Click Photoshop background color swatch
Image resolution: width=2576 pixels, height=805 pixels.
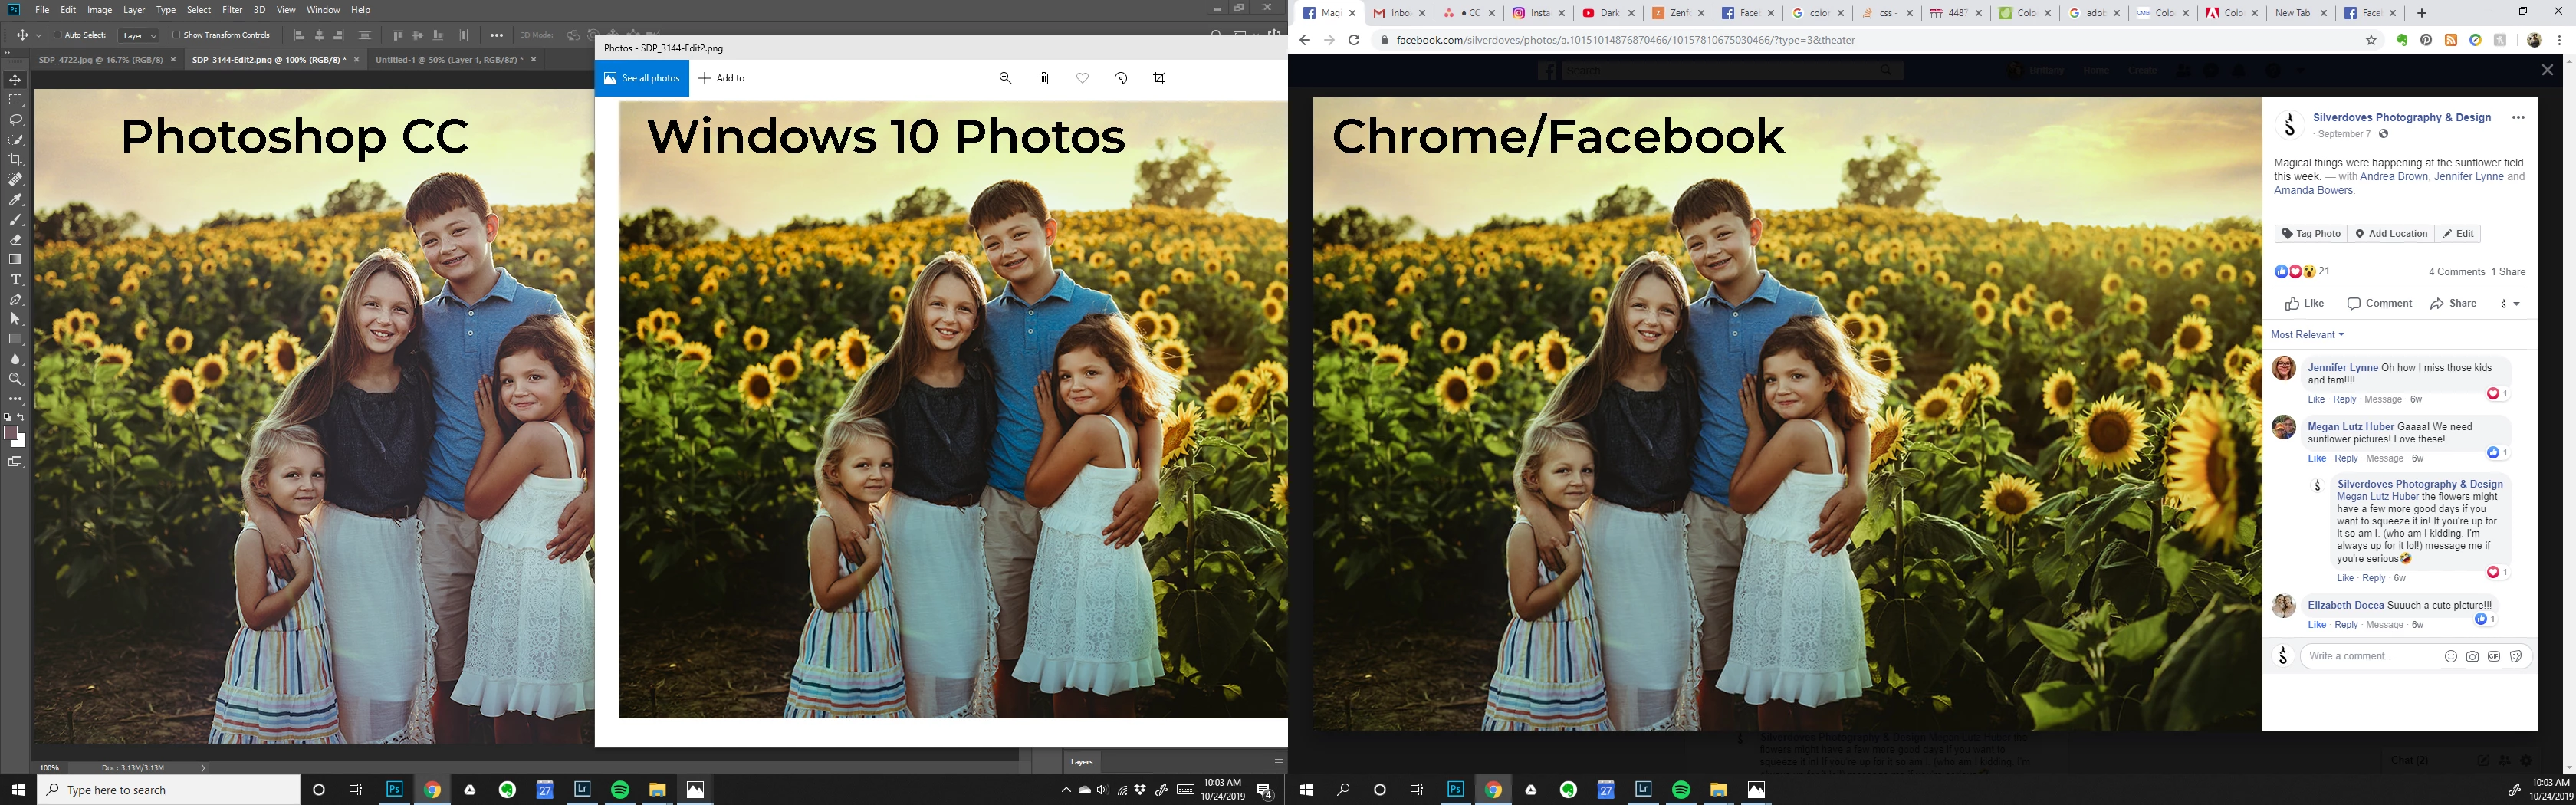tap(21, 441)
